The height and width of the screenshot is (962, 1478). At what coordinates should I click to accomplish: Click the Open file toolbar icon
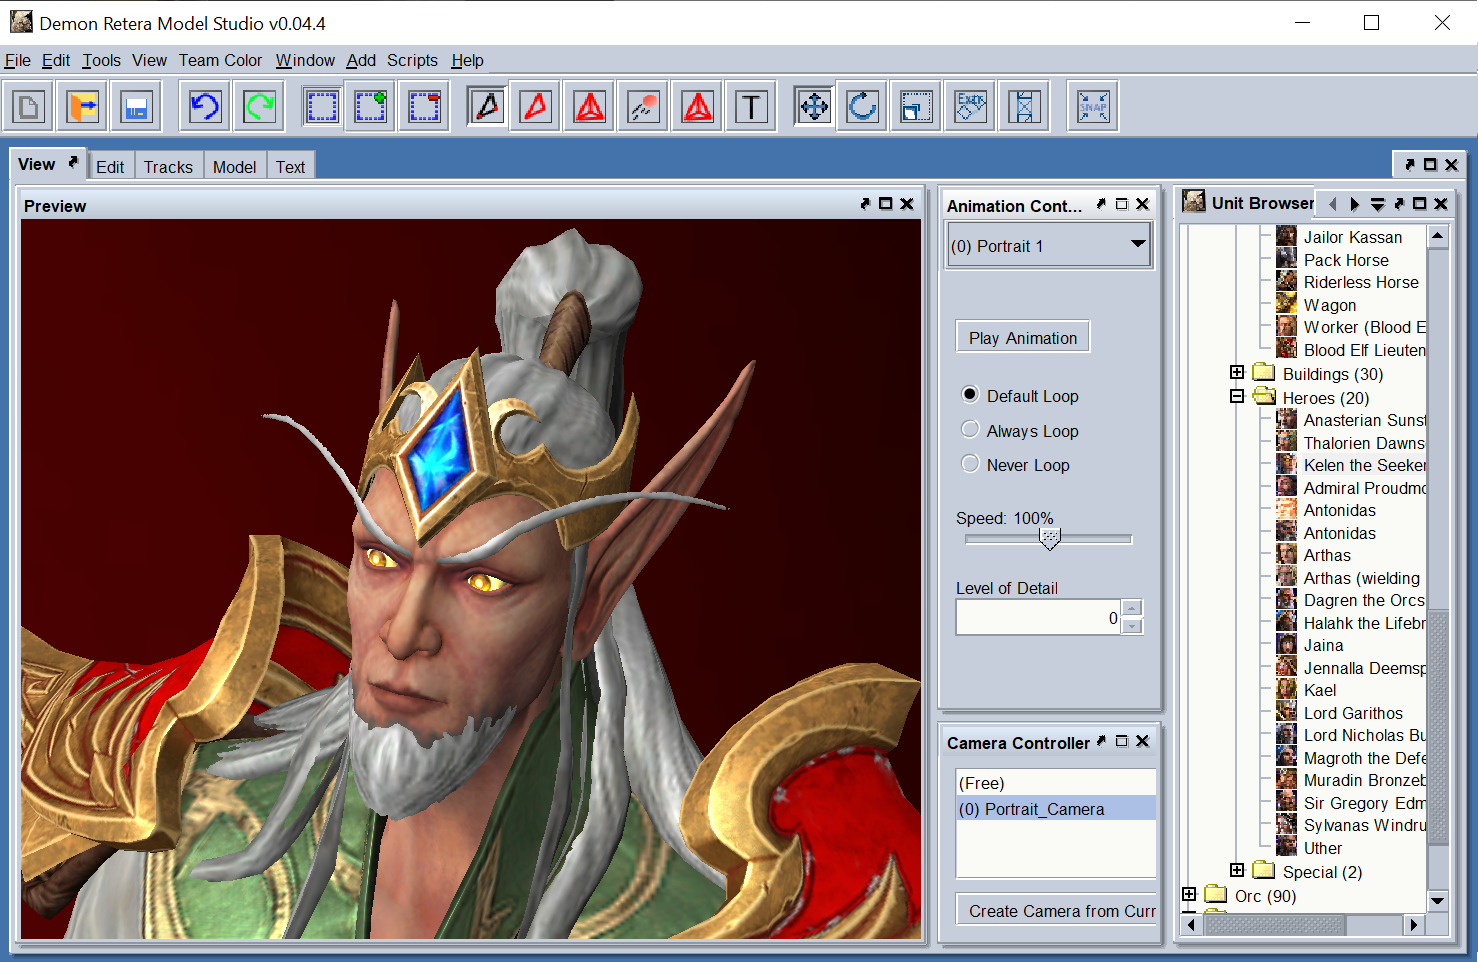coord(83,106)
